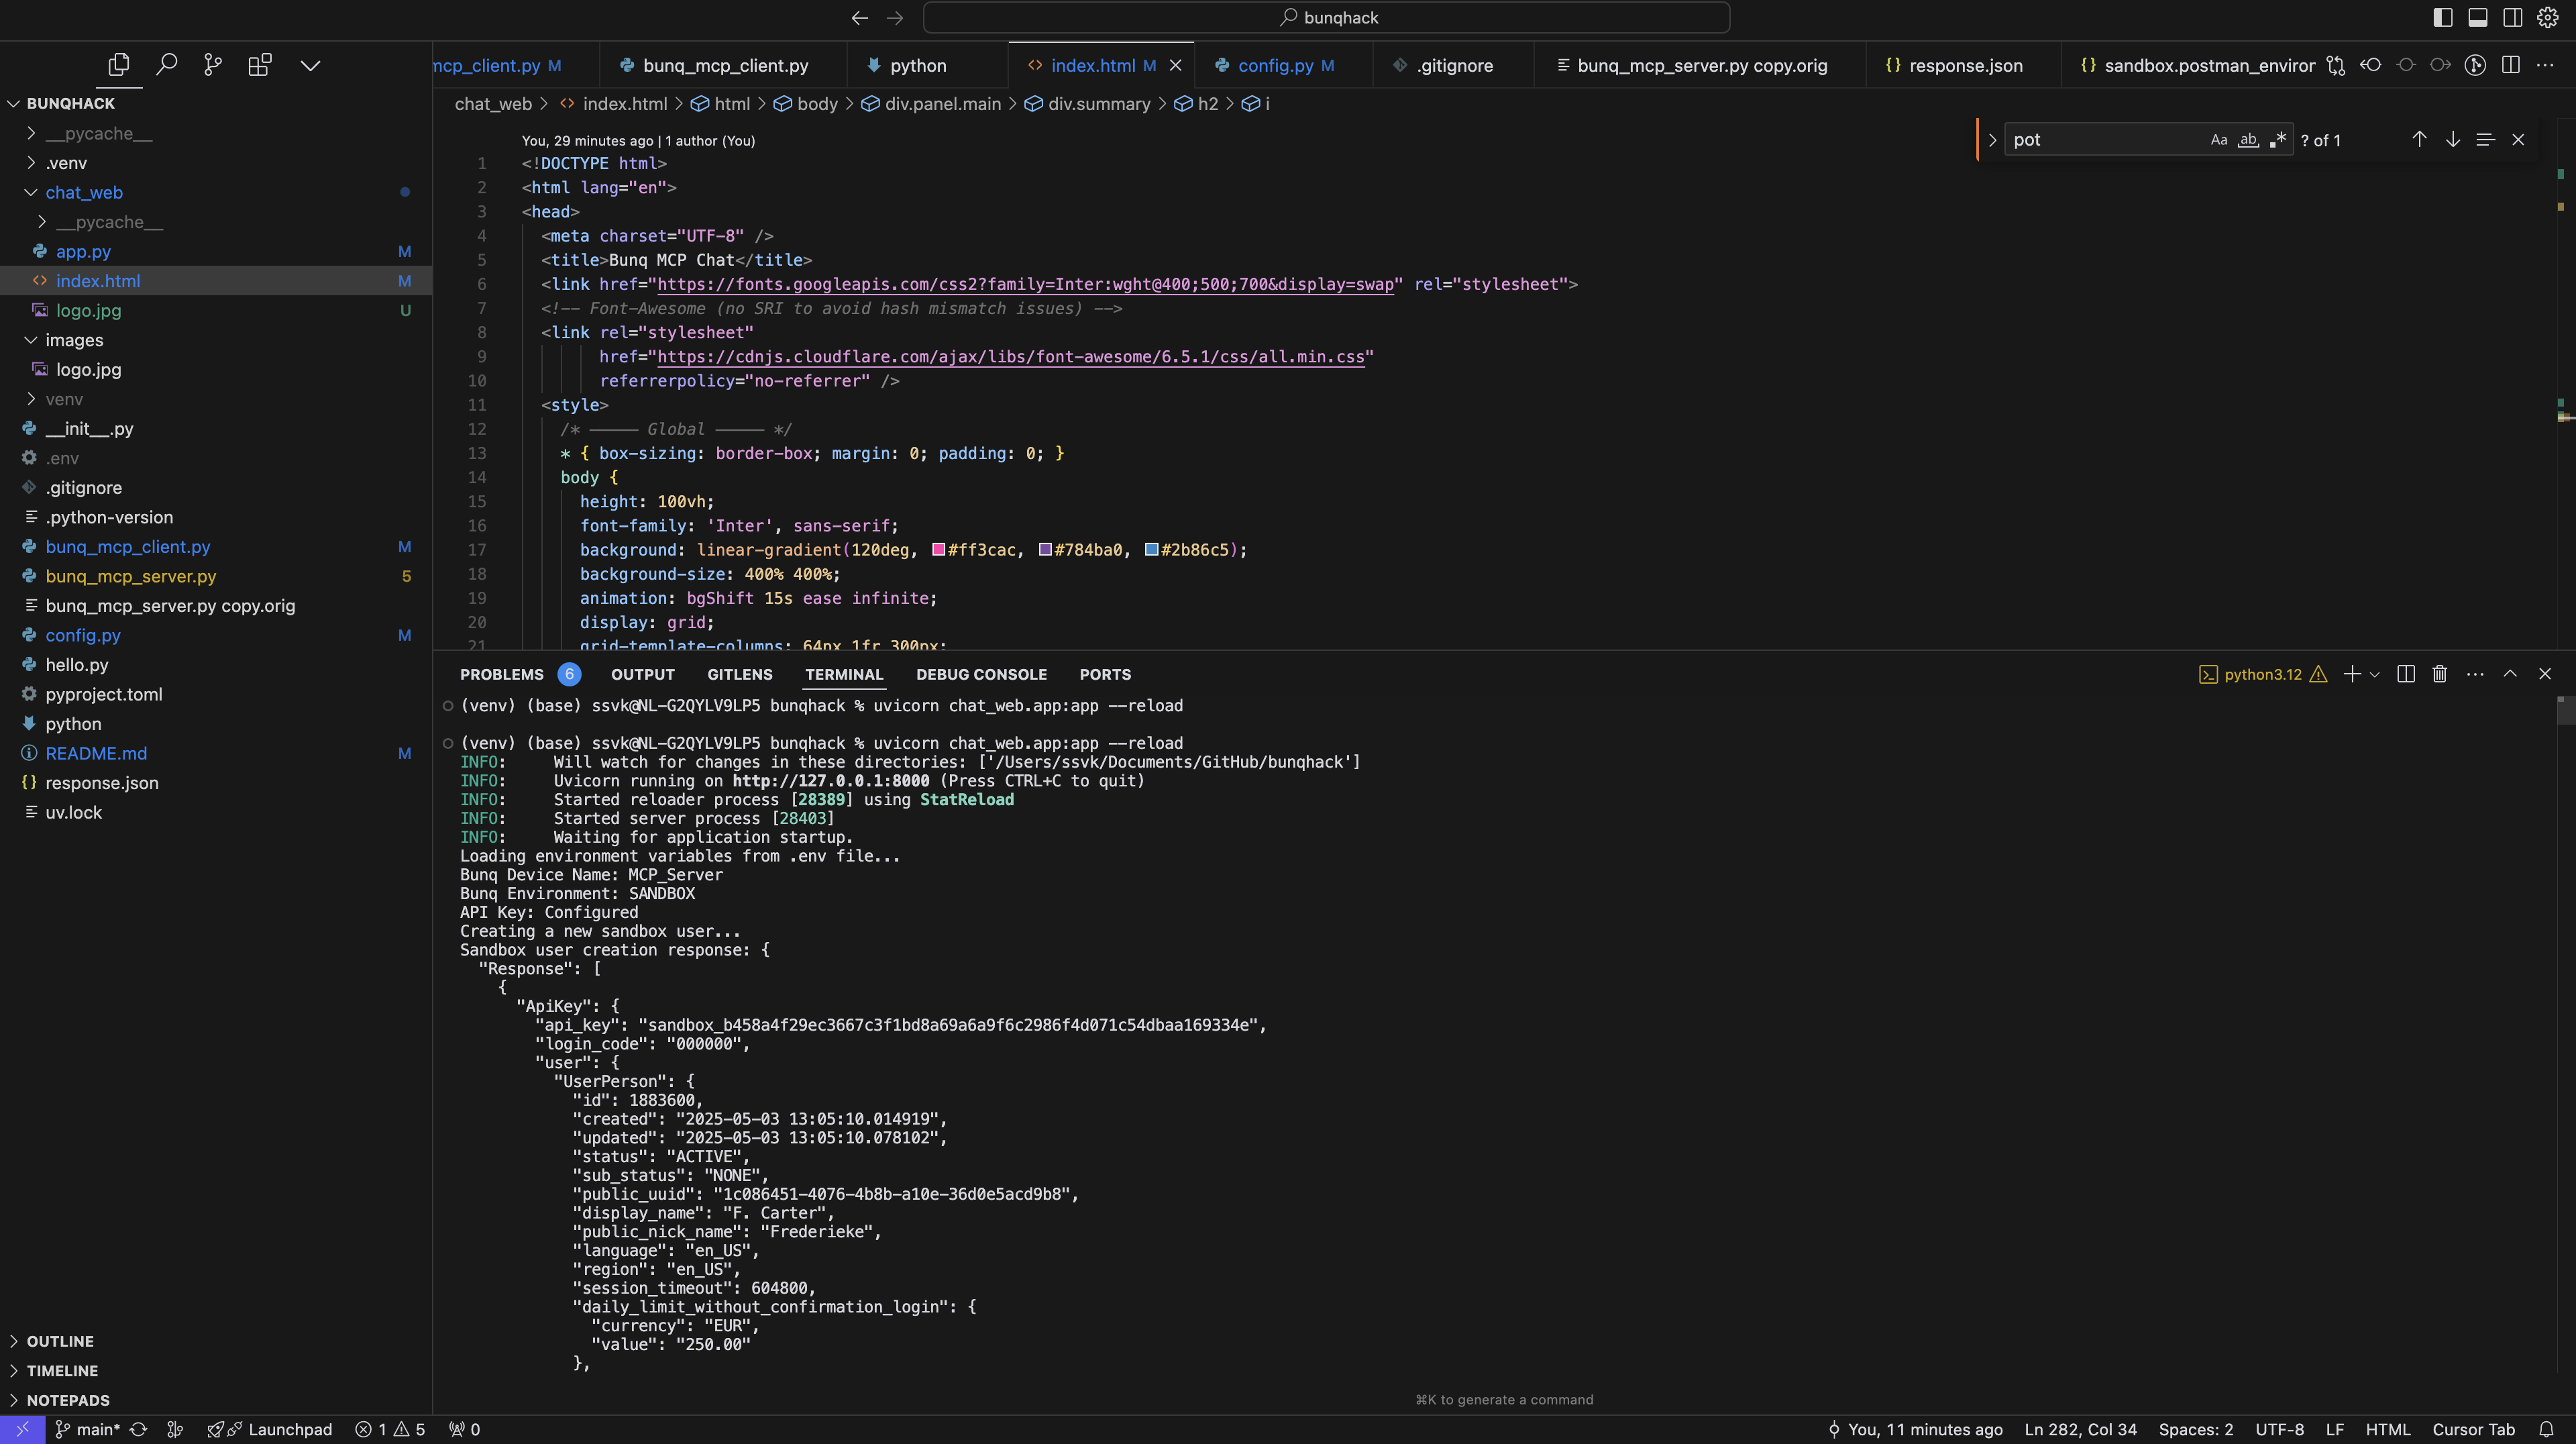This screenshot has height=1444, width=2576.
Task: Show additional views chevron in activity bar
Action: 310,66
